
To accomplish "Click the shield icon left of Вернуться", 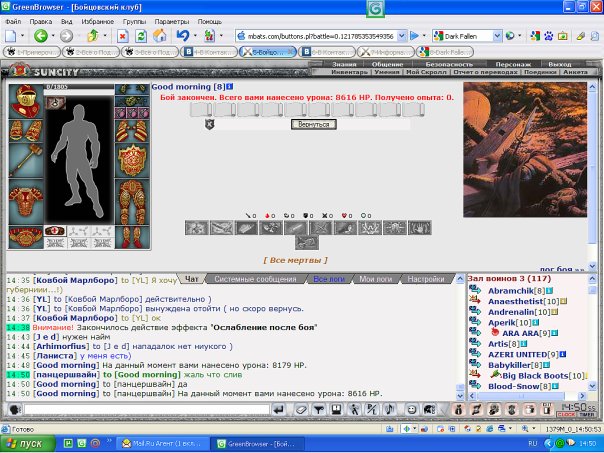I will pyautogui.click(x=209, y=124).
